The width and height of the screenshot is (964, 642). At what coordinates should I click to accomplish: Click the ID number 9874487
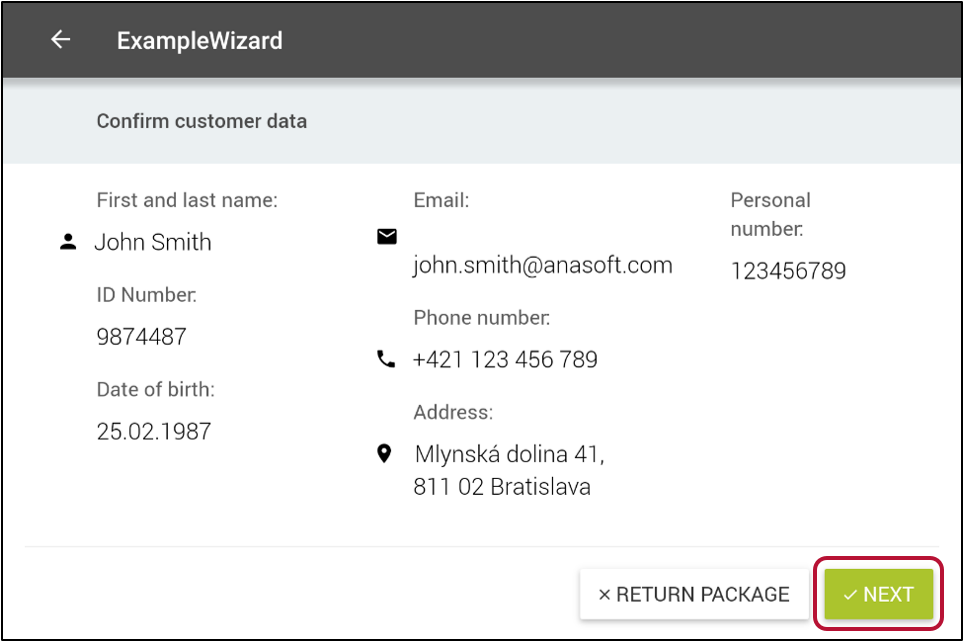point(141,337)
